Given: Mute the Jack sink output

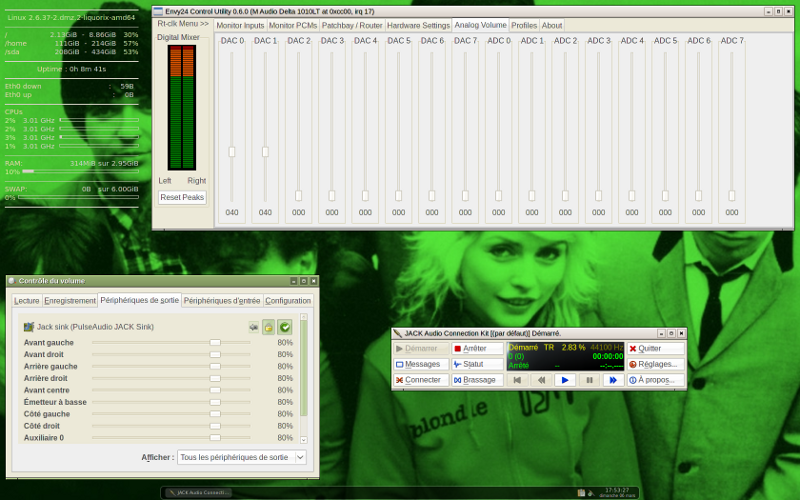Looking at the screenshot, I should click(x=254, y=327).
